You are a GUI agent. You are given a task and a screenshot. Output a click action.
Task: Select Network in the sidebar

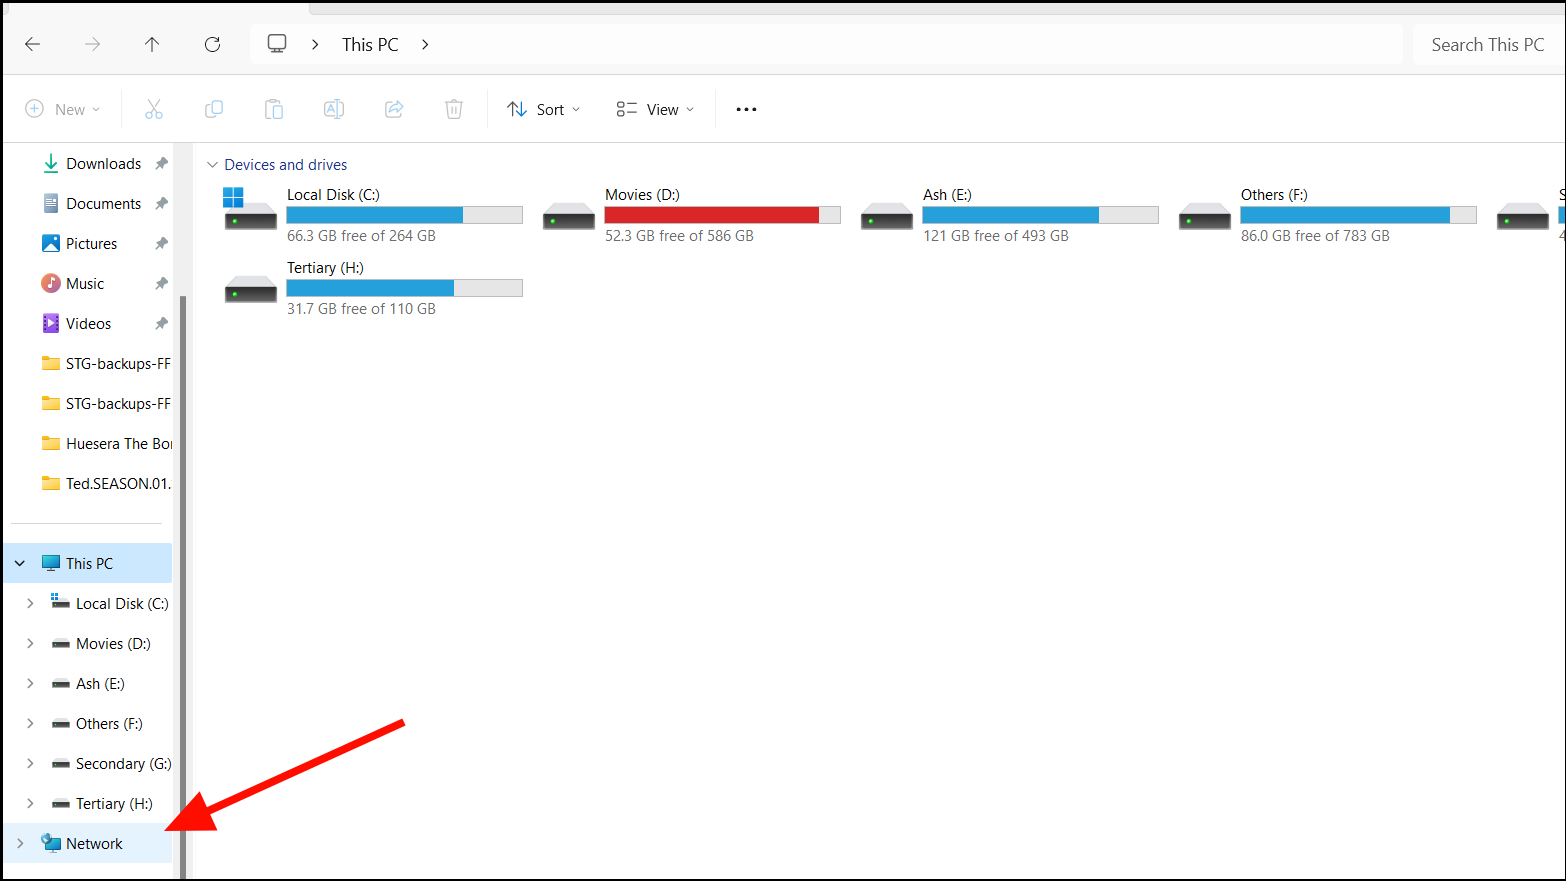[x=89, y=843]
